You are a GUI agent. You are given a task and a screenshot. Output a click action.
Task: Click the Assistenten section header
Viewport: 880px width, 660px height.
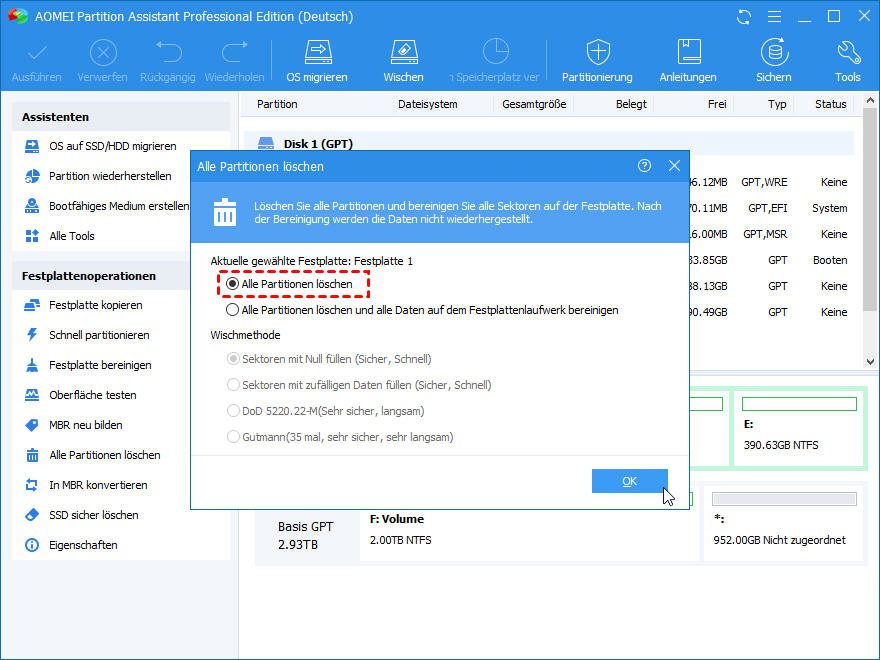[x=121, y=117]
